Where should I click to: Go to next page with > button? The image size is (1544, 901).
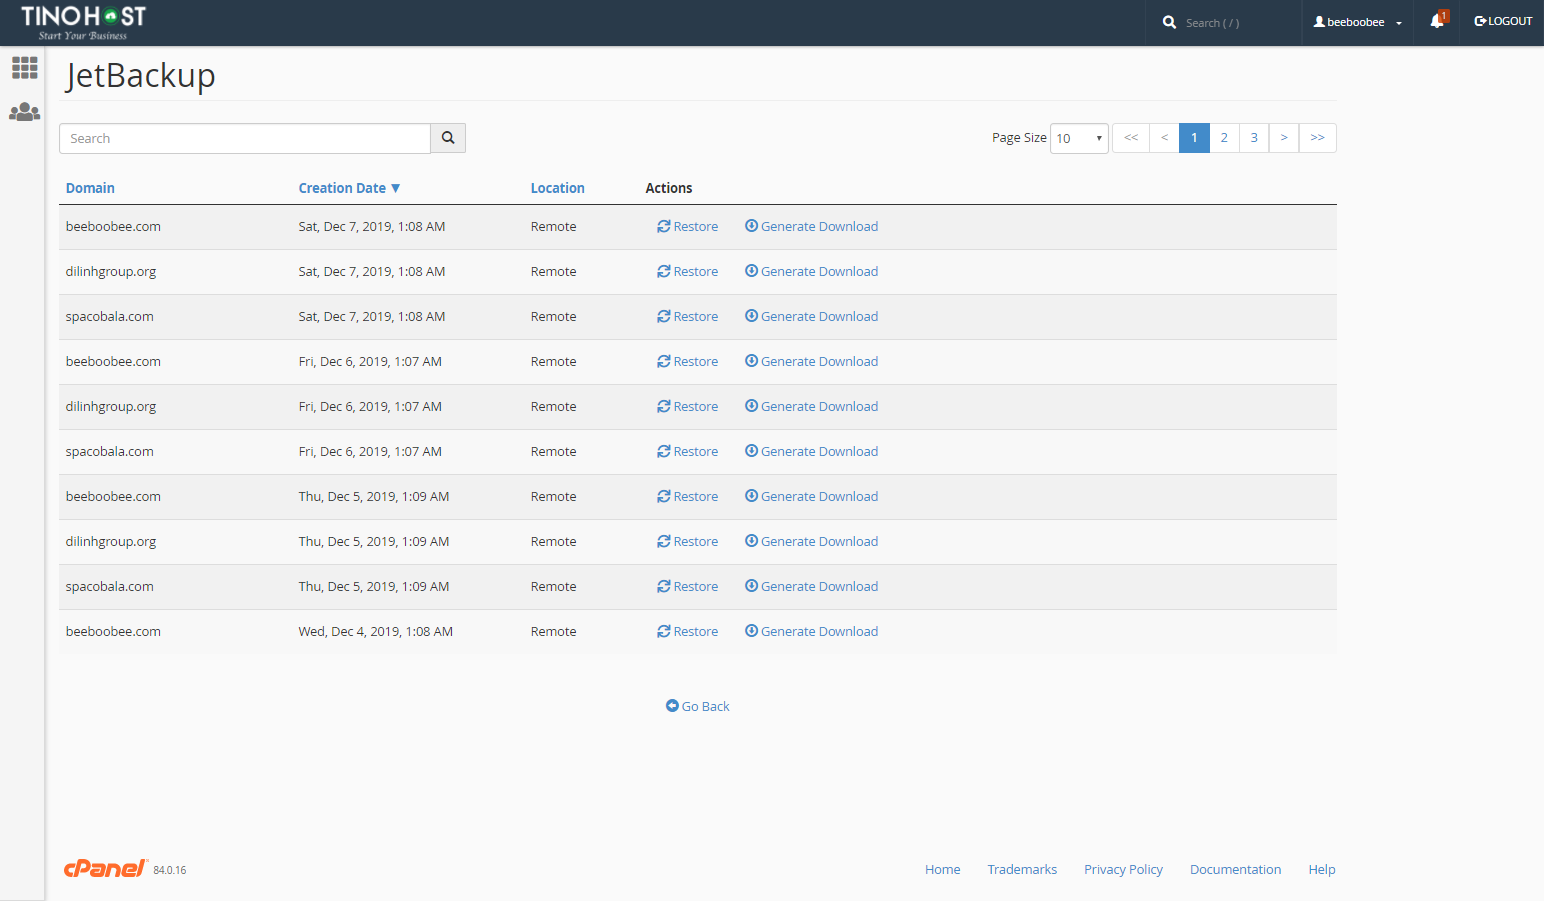click(1284, 138)
